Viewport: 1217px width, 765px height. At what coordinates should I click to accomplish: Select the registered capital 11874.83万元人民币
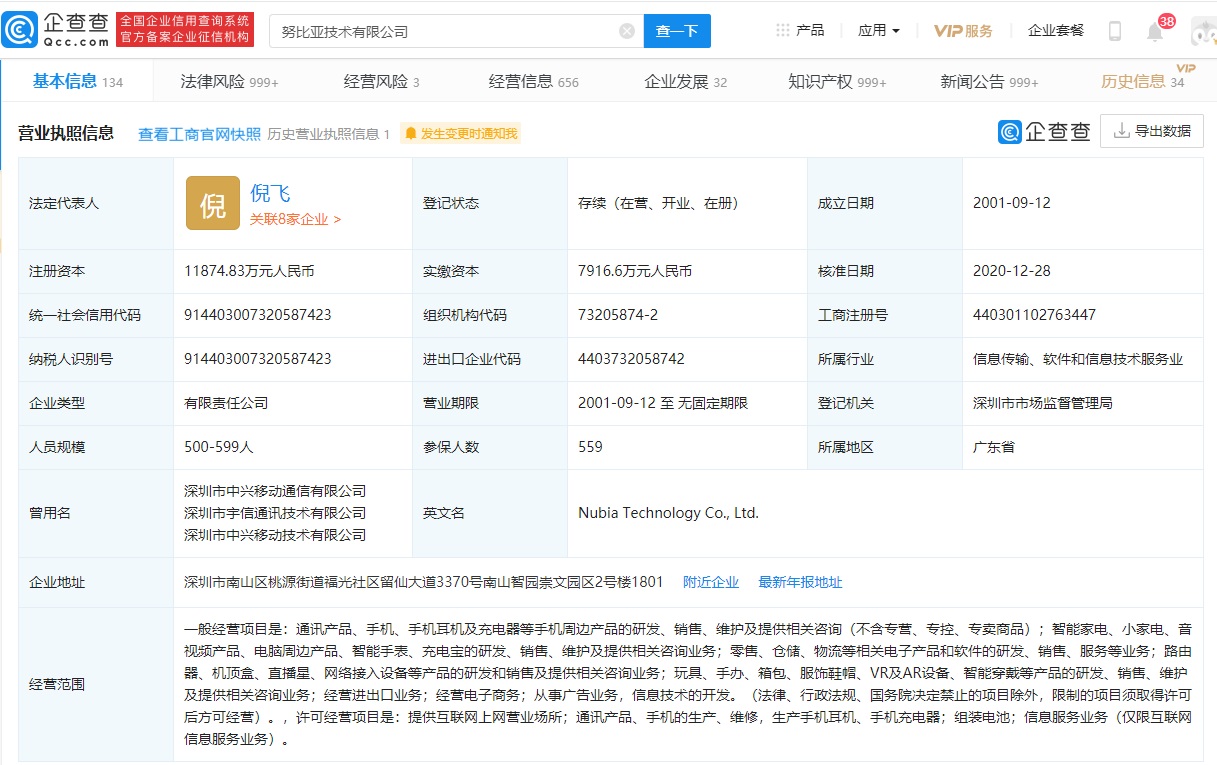coord(250,271)
